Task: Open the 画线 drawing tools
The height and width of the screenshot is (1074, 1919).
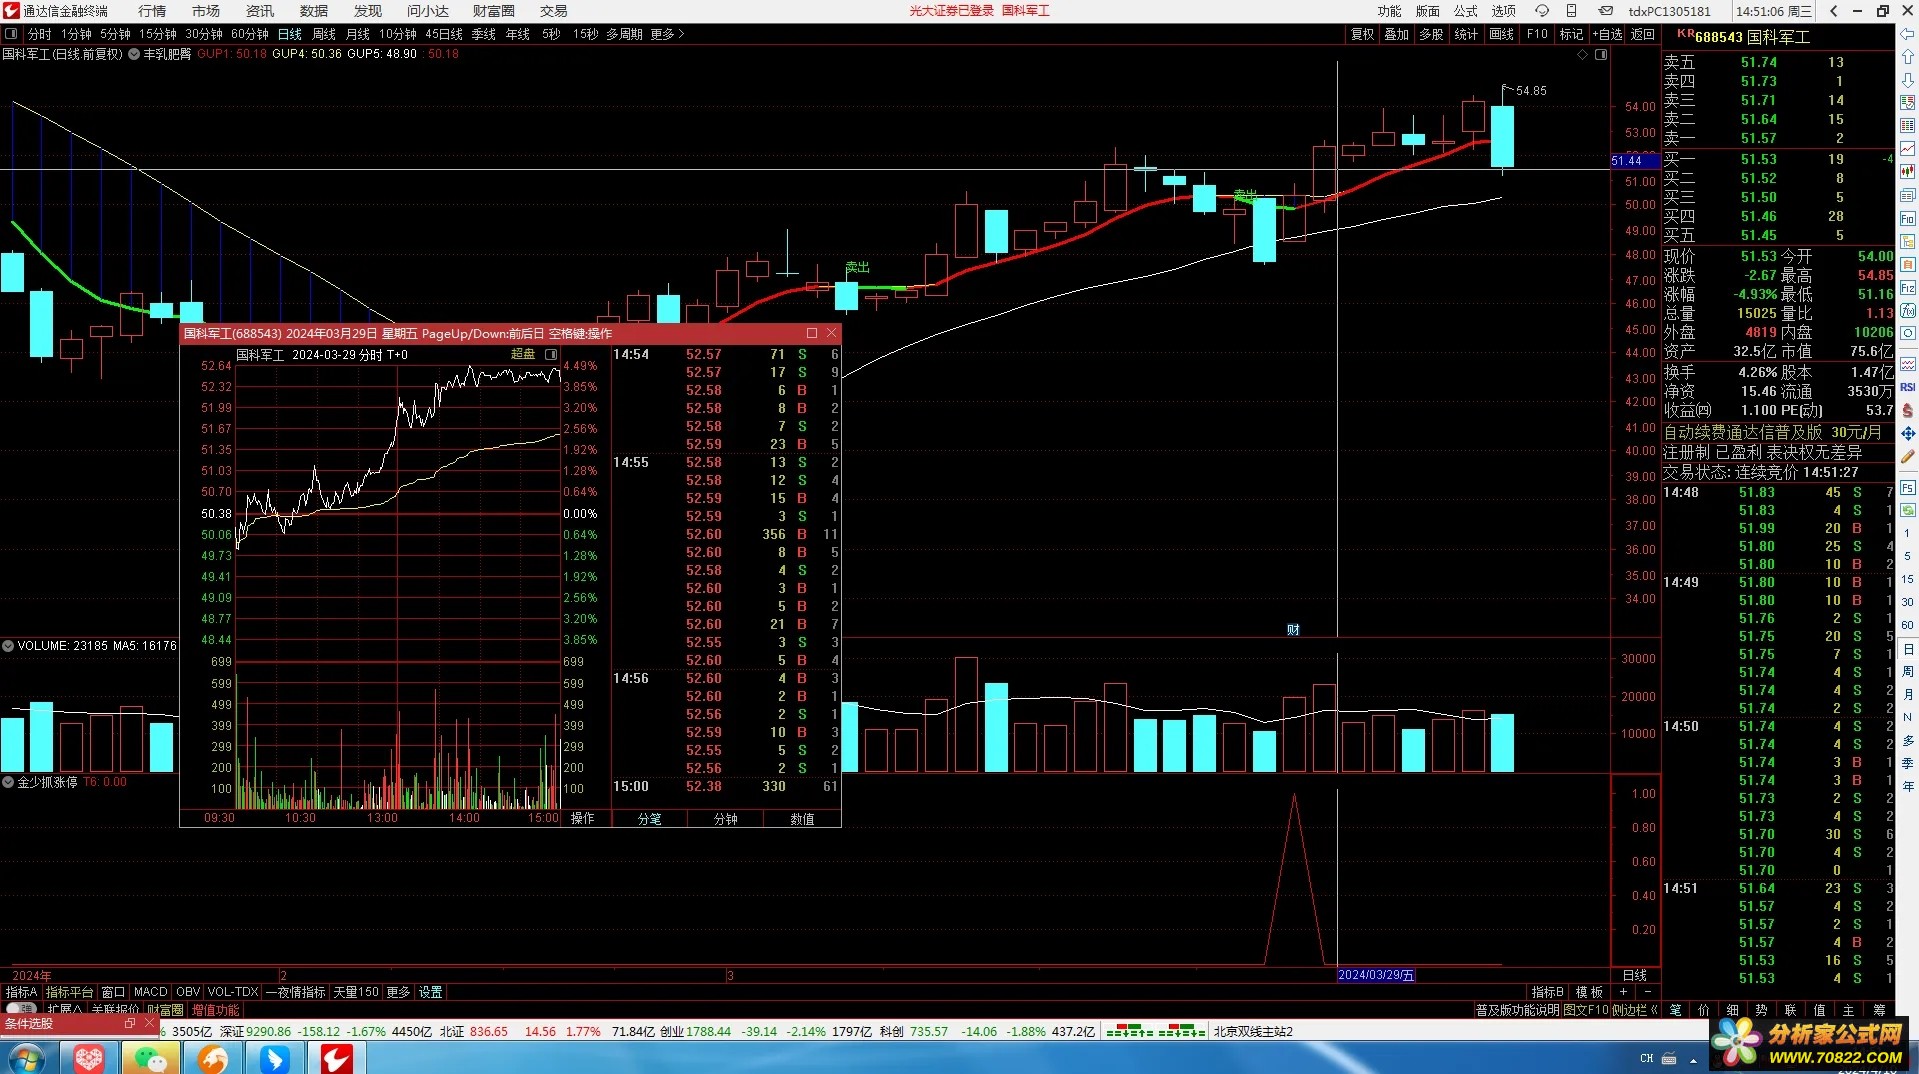Action: point(1501,34)
